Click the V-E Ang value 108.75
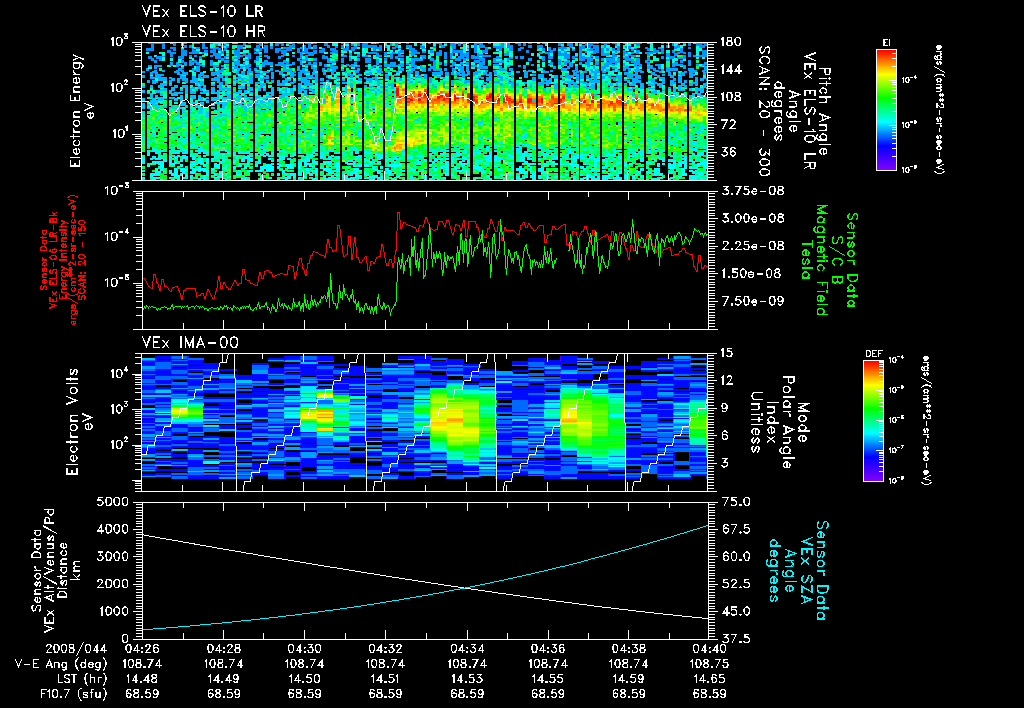 [x=709, y=664]
